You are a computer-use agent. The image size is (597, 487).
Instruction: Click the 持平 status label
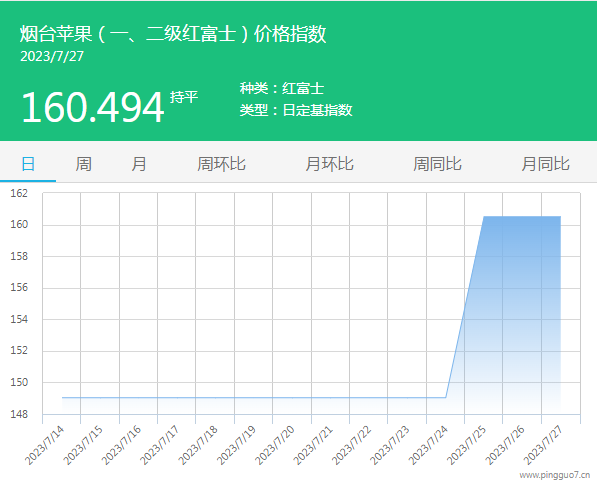[x=184, y=97]
